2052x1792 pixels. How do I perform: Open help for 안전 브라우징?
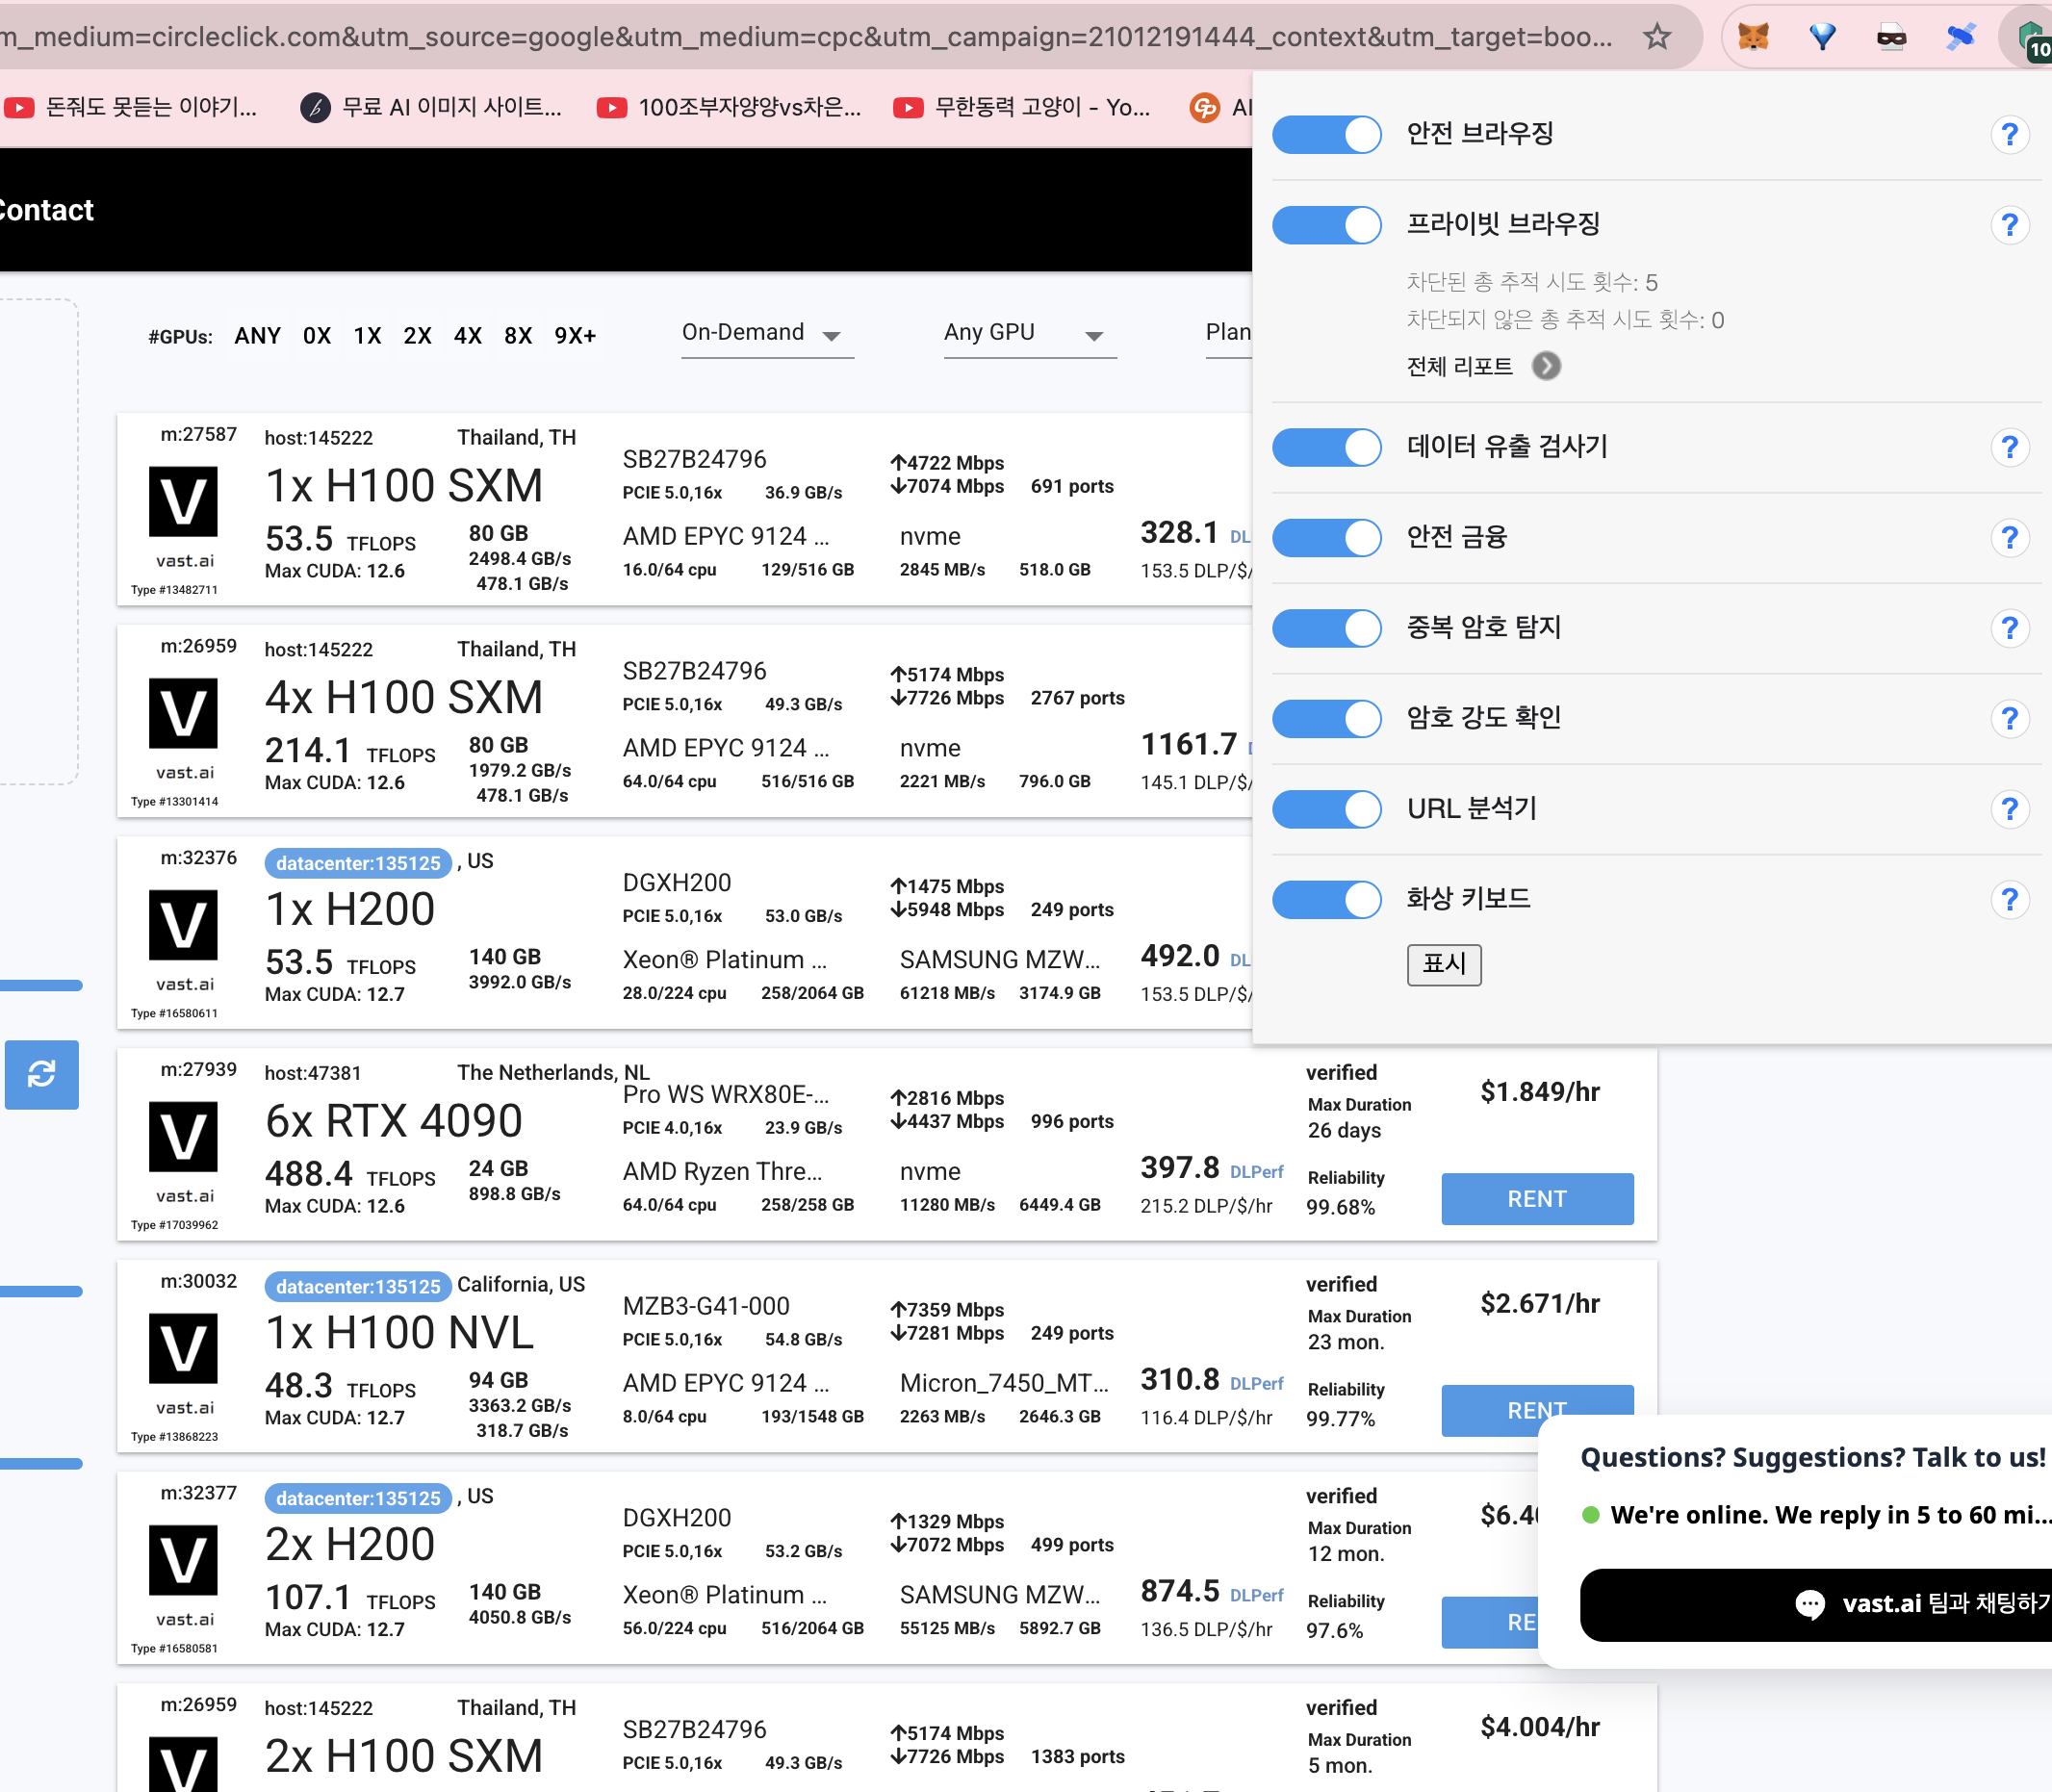[x=2009, y=134]
